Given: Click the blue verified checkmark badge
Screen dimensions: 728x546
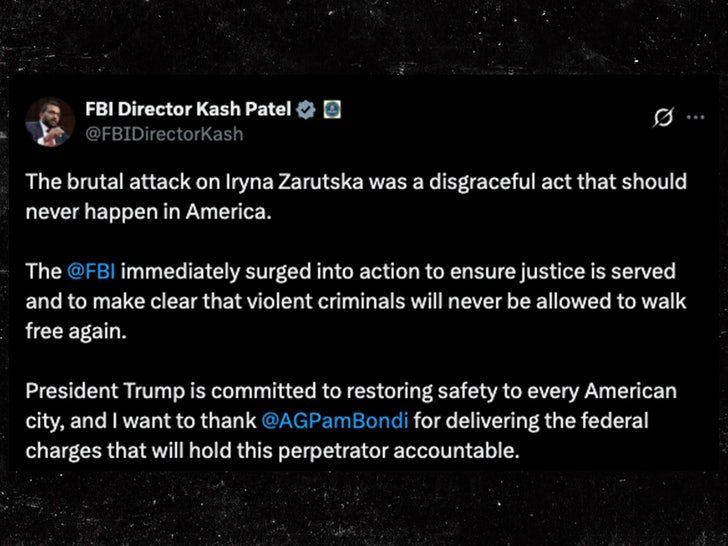Looking at the screenshot, I should coord(310,109).
